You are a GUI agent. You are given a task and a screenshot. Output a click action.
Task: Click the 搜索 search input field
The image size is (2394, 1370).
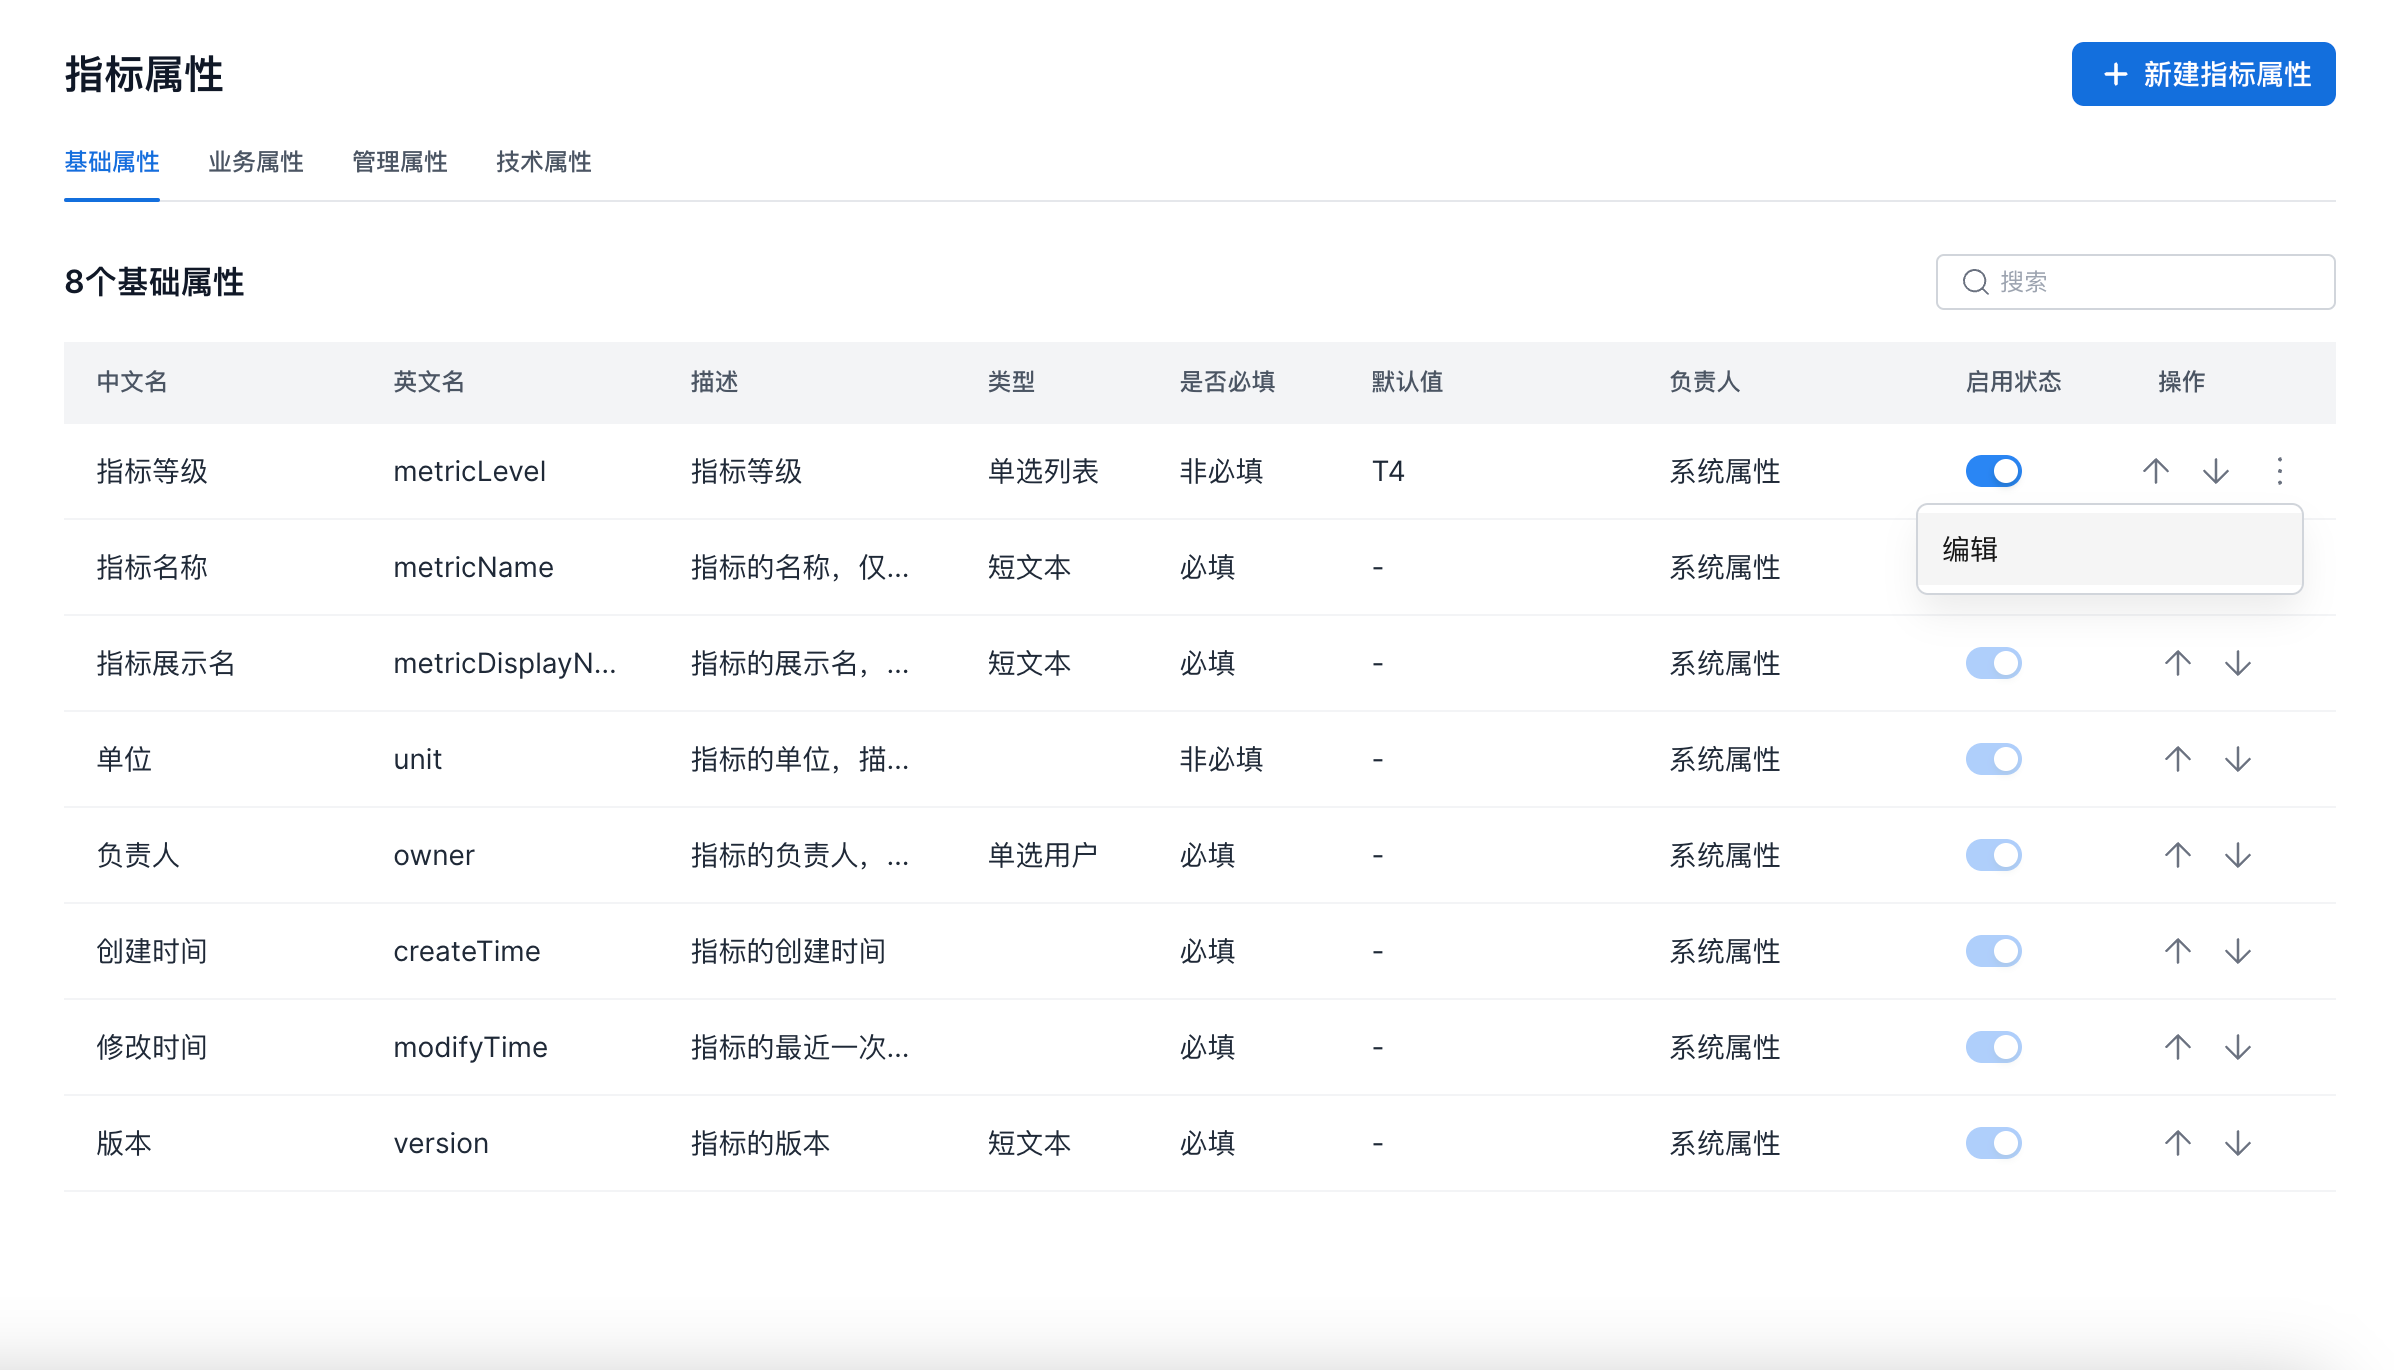point(2150,282)
